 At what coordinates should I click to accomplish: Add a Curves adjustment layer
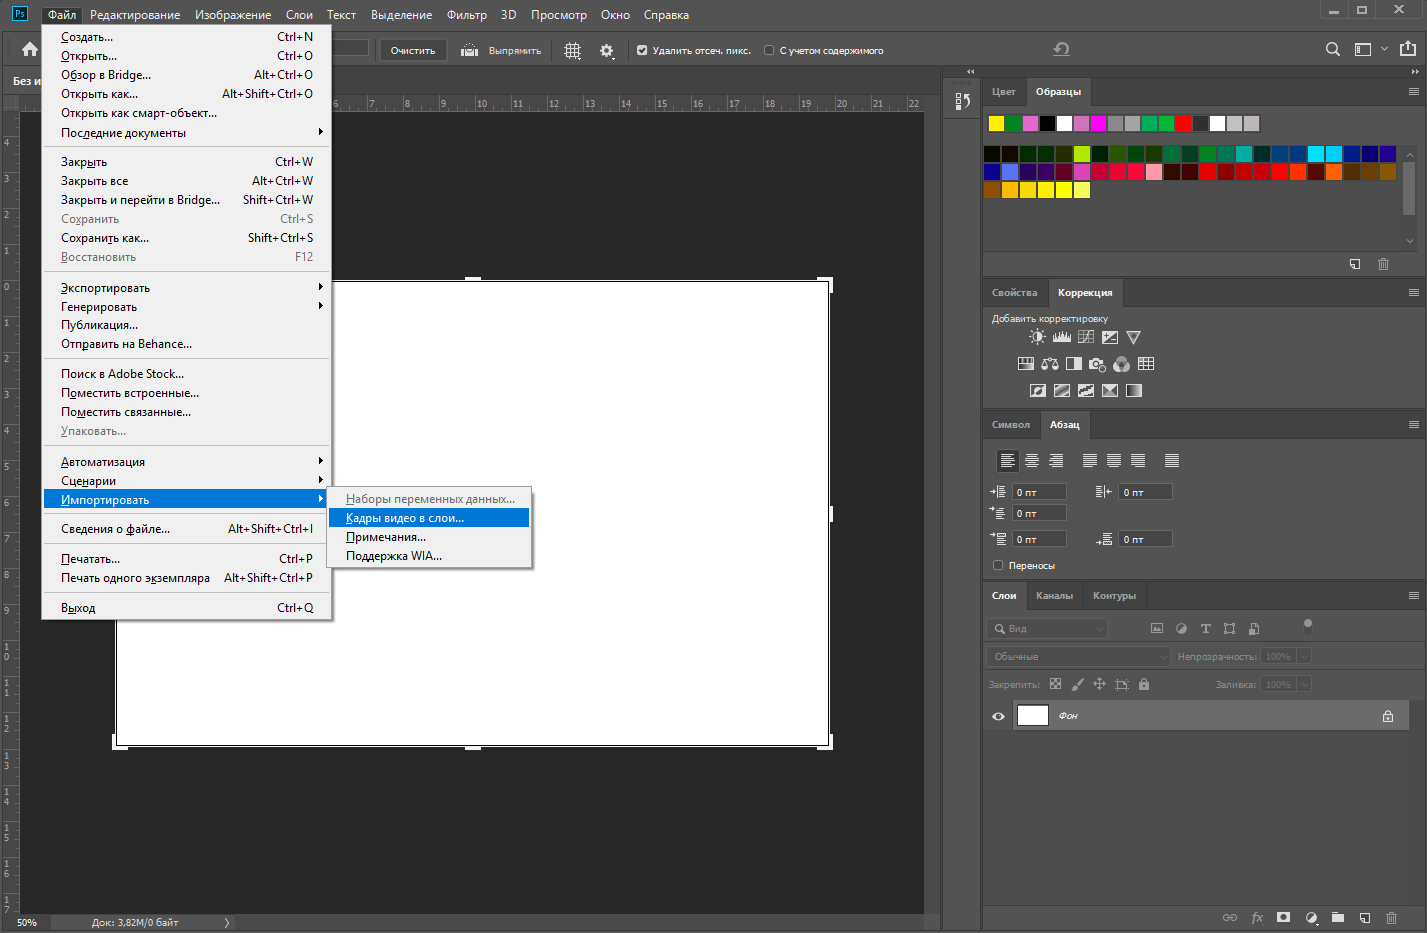(1085, 337)
